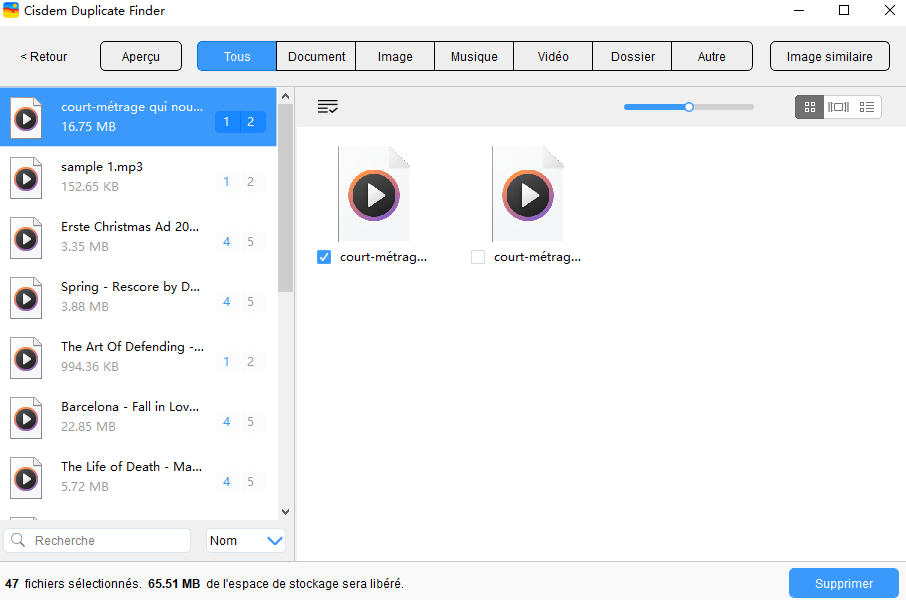This screenshot has width=906, height=600.
Task: Switch to the Autre tab
Action: tap(712, 57)
